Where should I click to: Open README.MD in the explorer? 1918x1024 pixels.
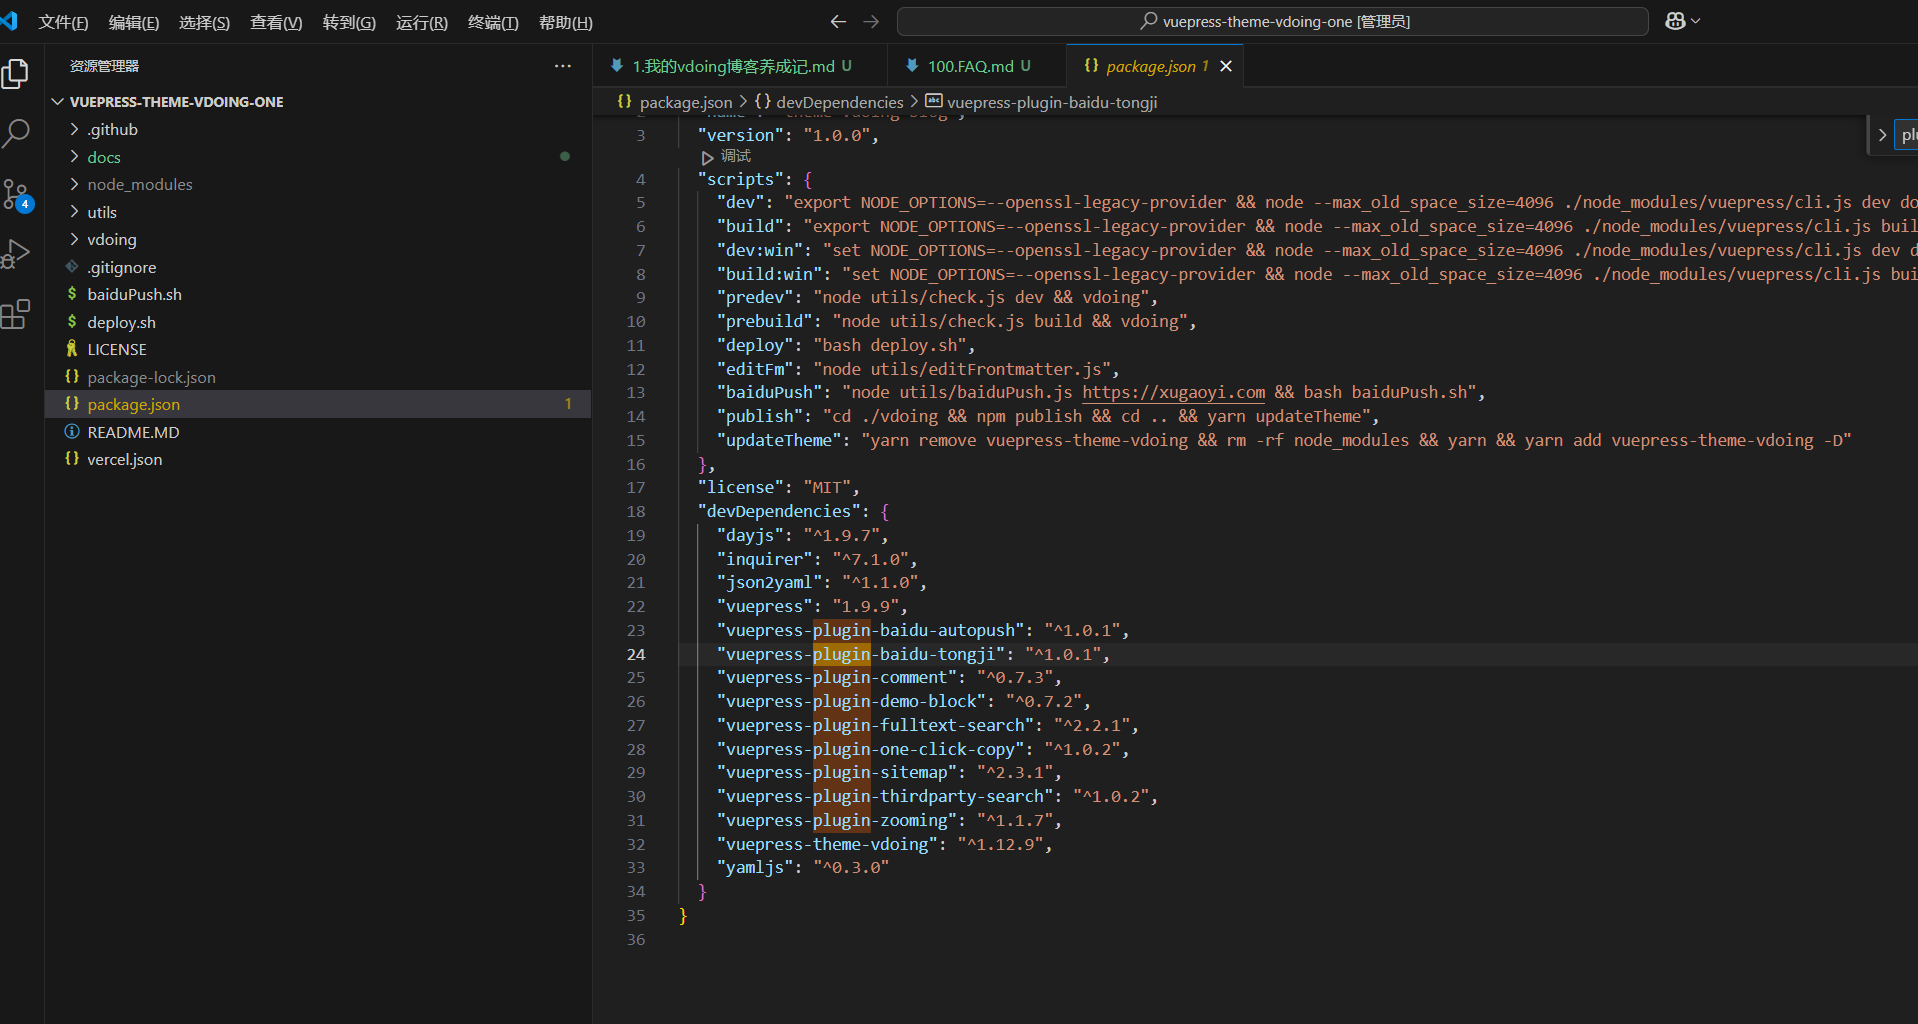pos(318,432)
